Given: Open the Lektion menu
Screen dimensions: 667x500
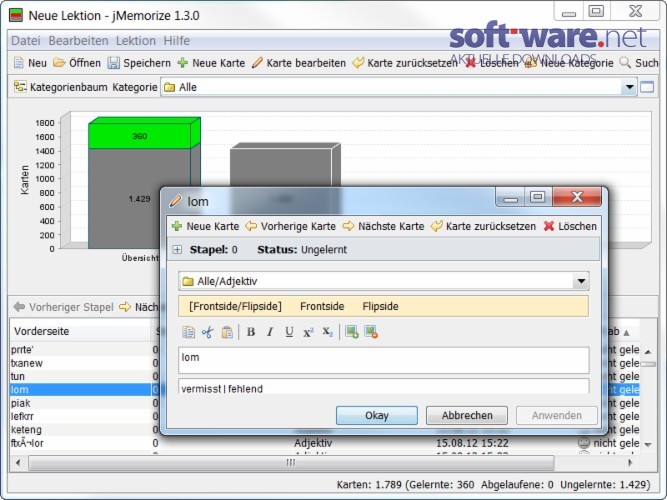Looking at the screenshot, I should click(x=136, y=41).
